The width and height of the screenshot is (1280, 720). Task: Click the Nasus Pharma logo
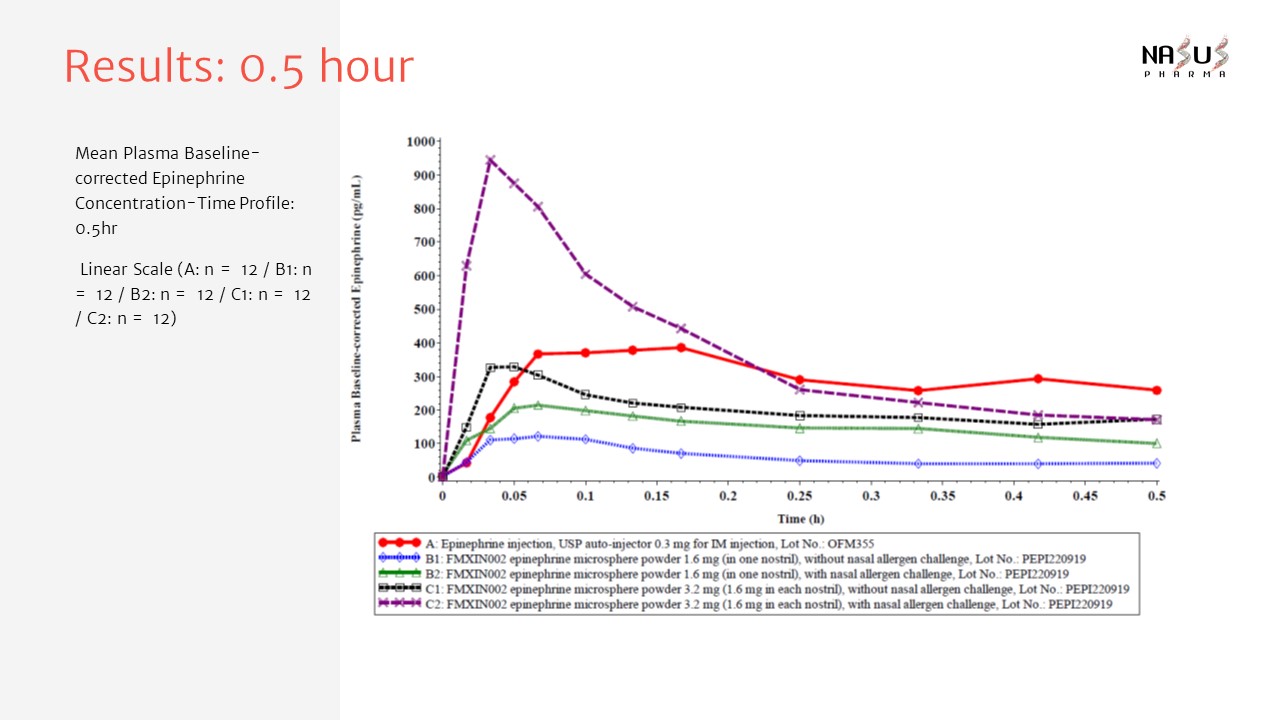coord(1186,57)
